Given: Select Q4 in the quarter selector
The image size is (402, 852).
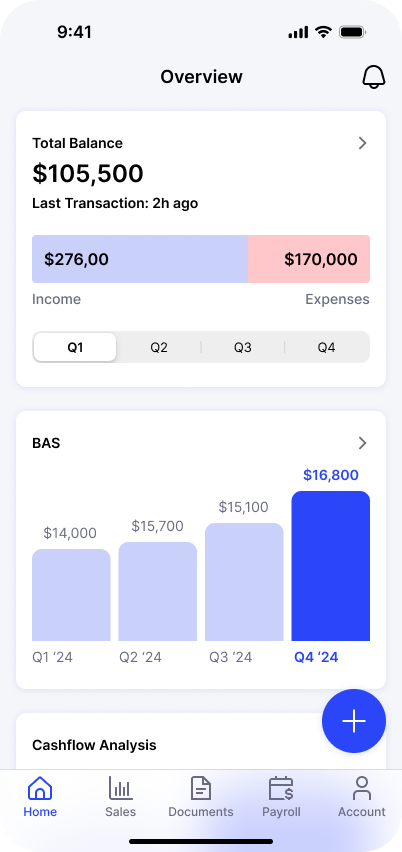Looking at the screenshot, I should 326,347.
